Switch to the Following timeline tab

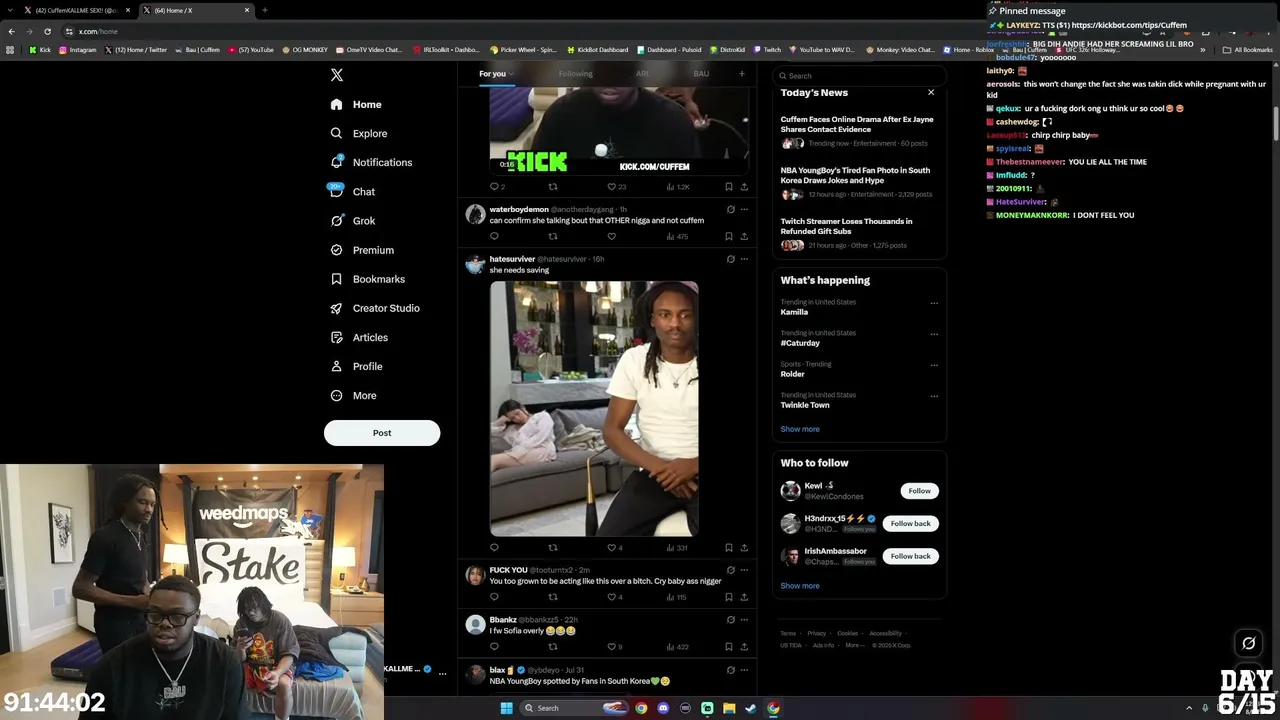[576, 74]
